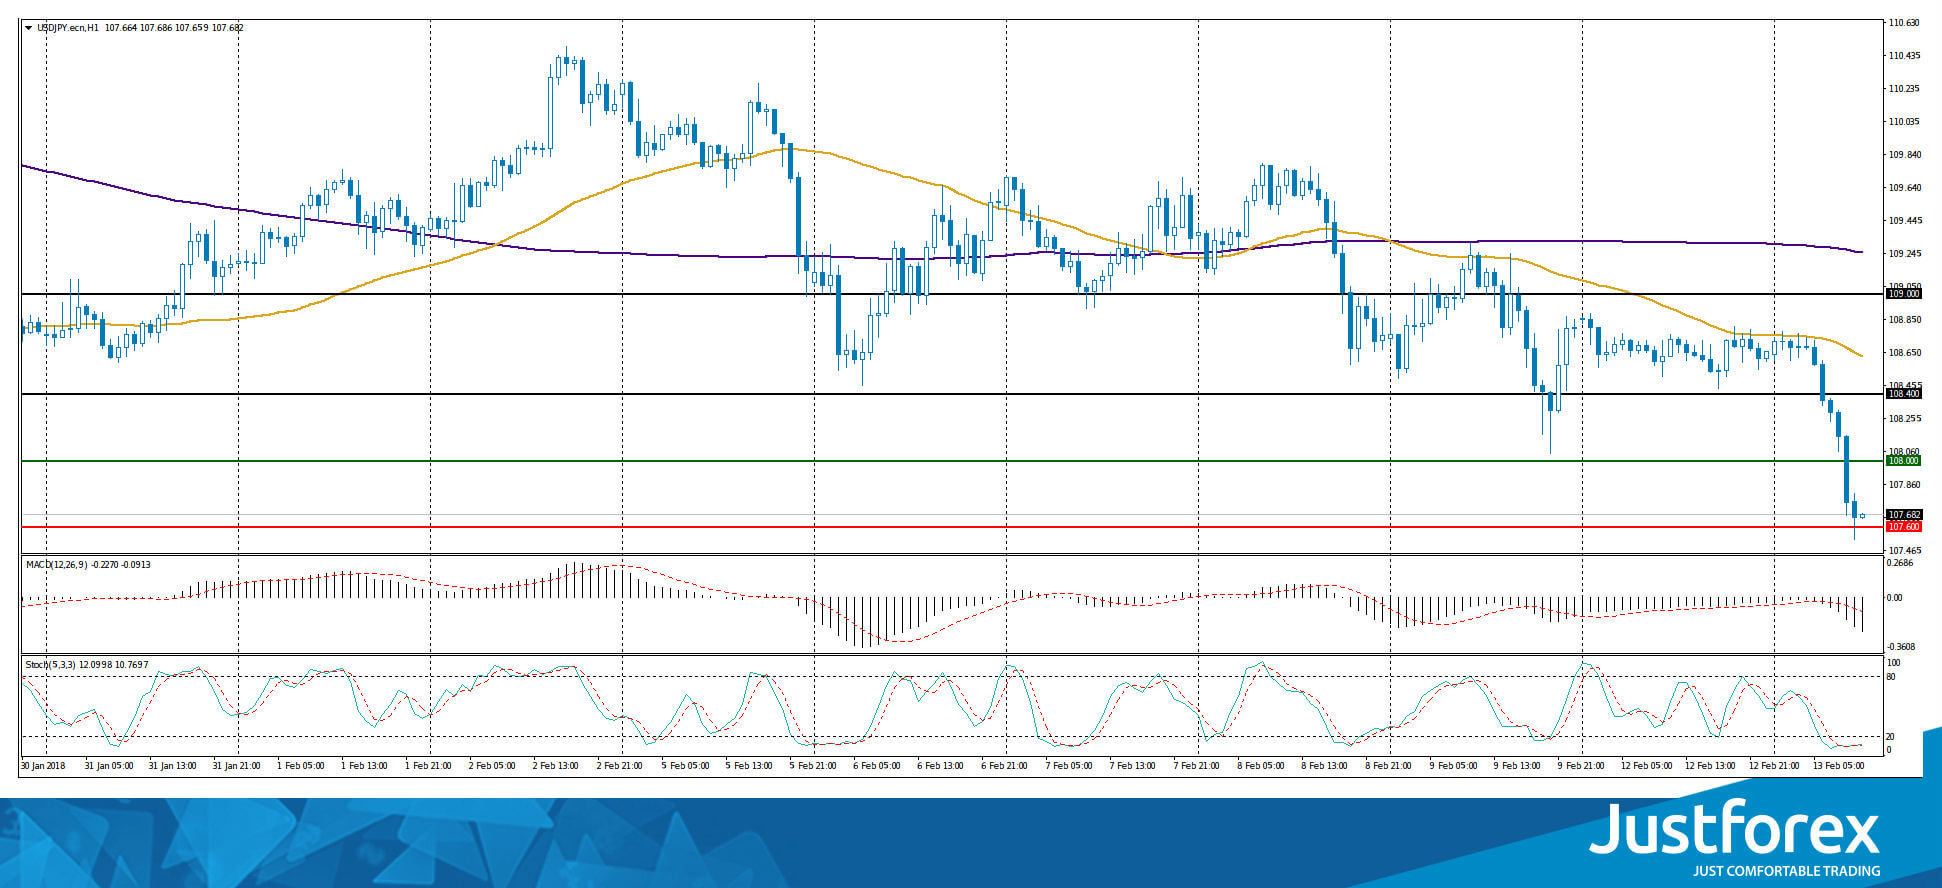
Task: Click the '31 Jan 05:00' time axis label
Action: point(109,766)
